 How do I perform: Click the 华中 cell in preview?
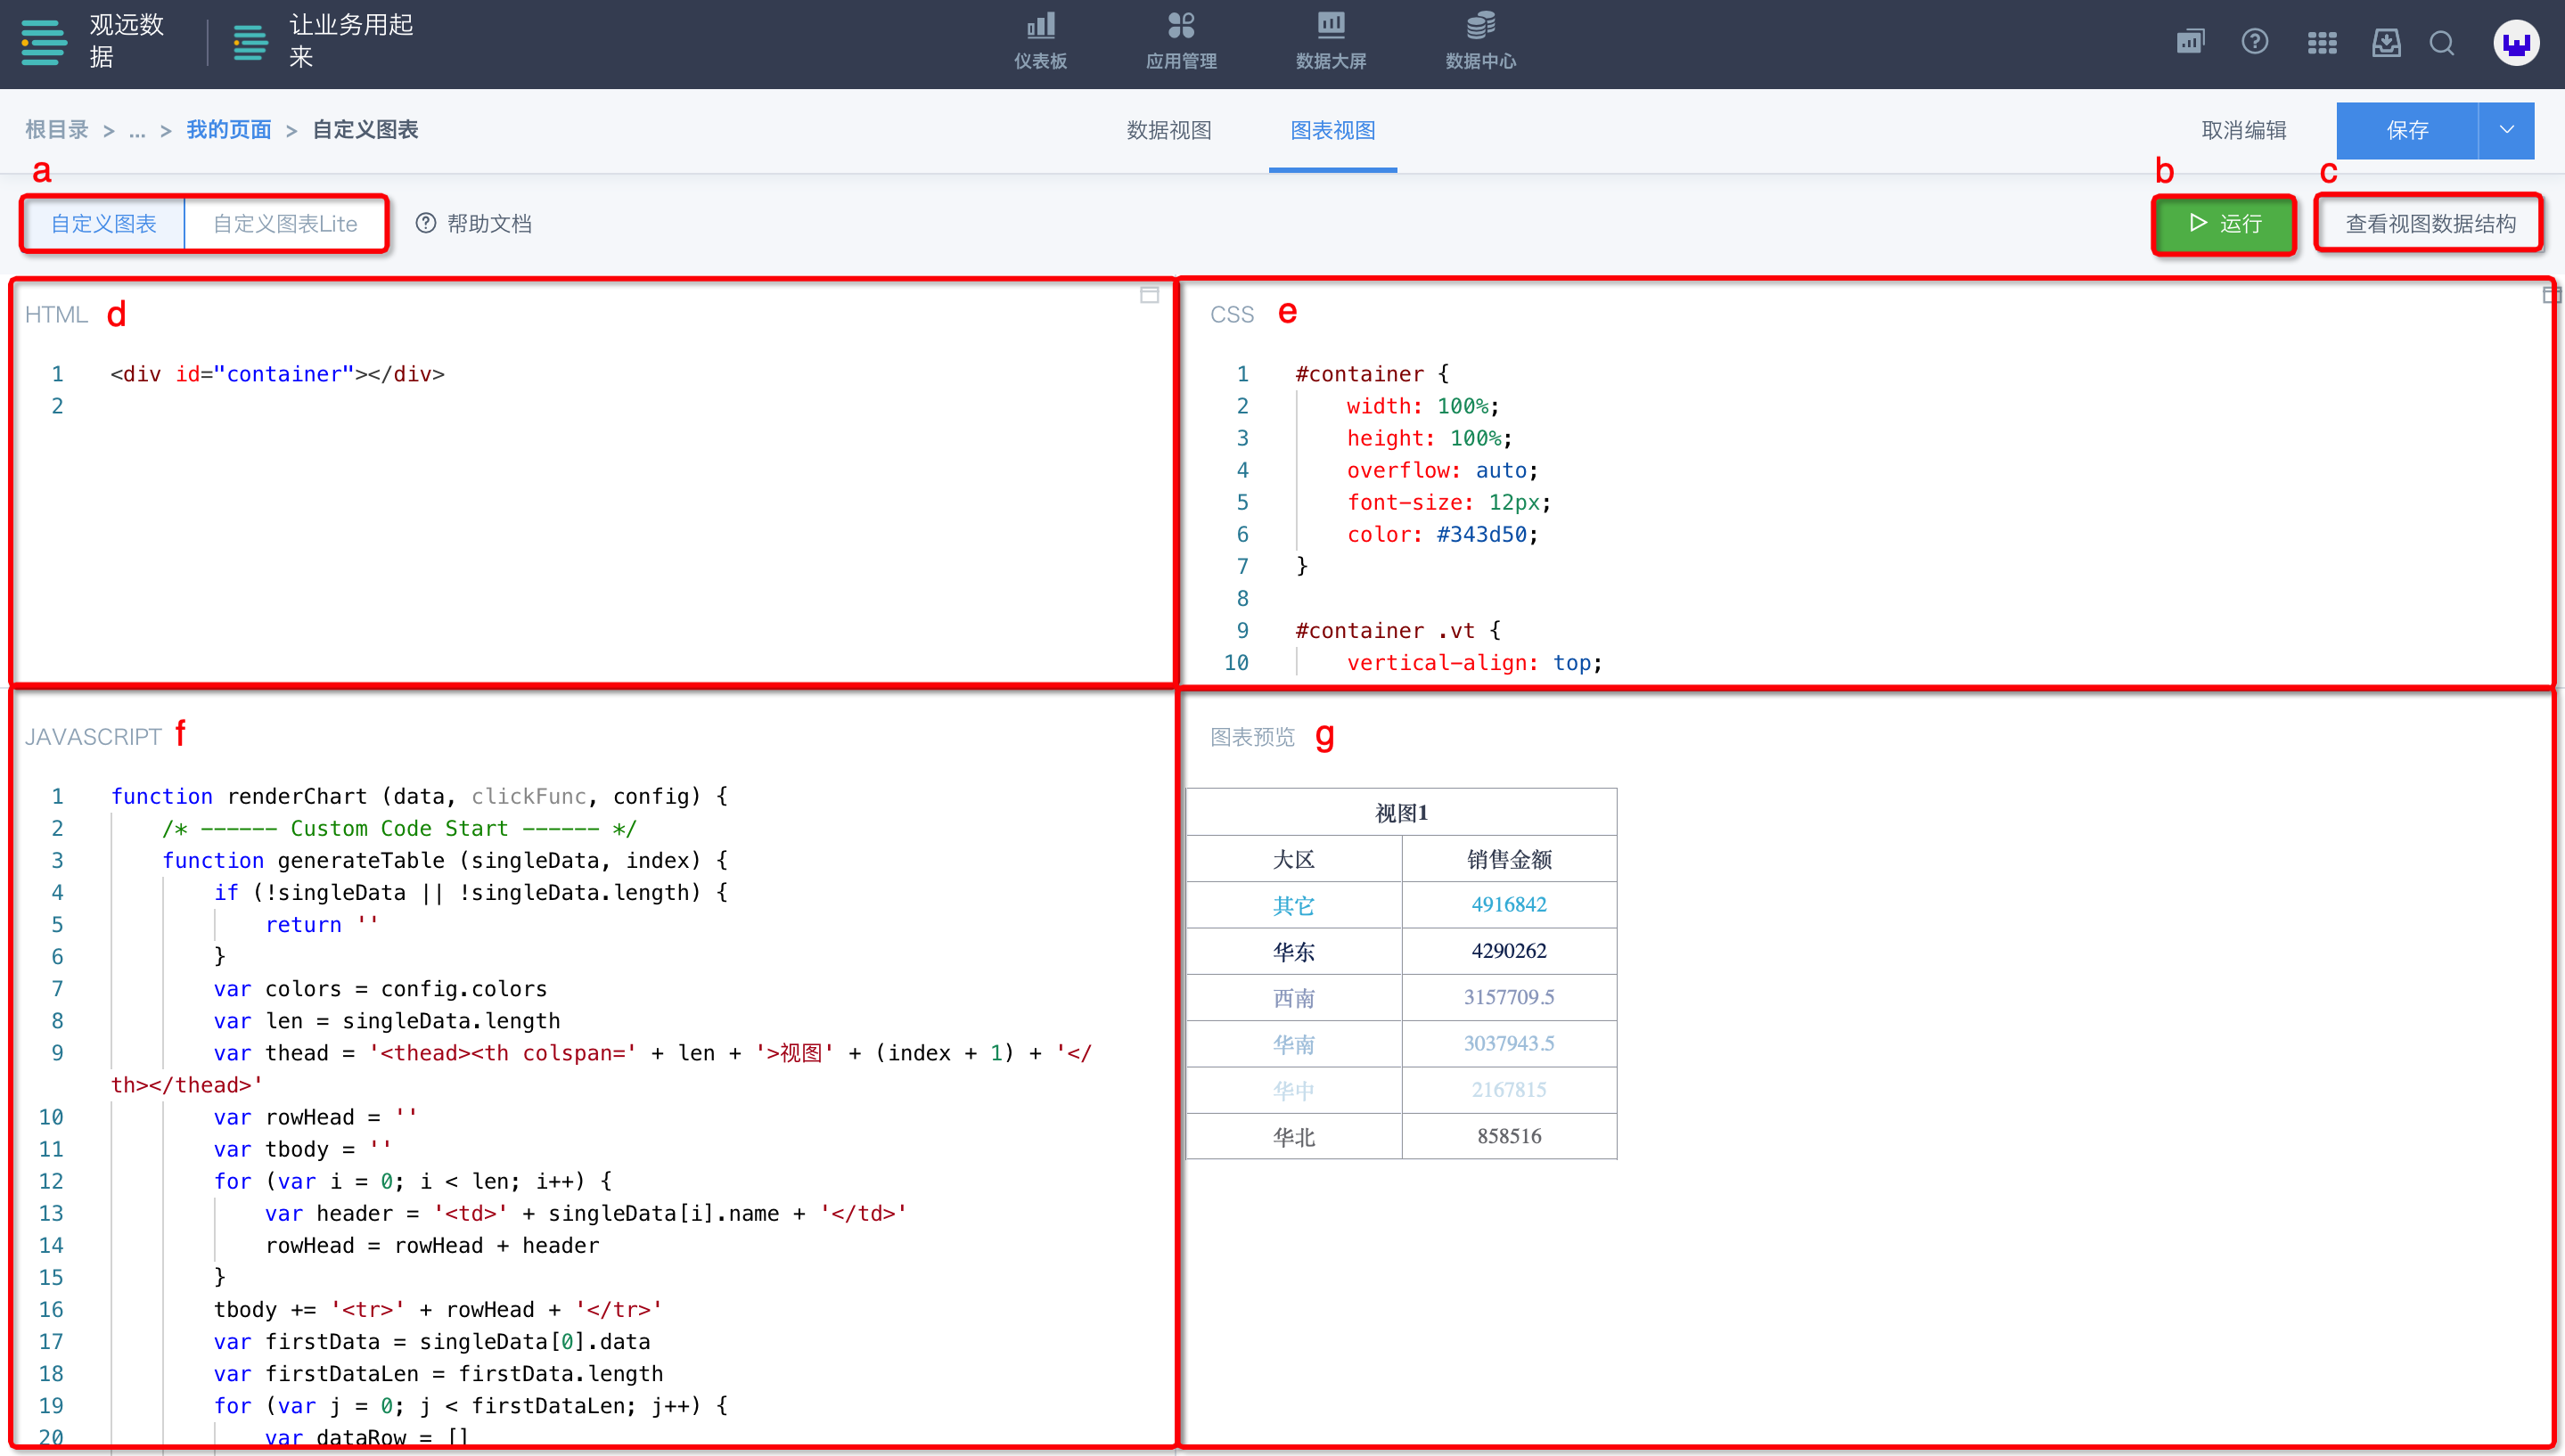(1294, 1090)
